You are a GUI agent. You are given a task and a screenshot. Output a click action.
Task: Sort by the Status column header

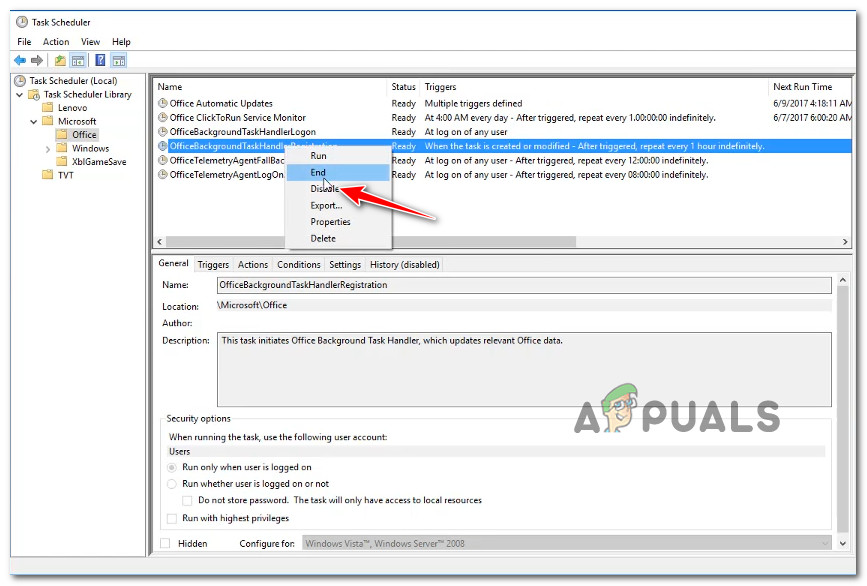pyautogui.click(x=403, y=87)
